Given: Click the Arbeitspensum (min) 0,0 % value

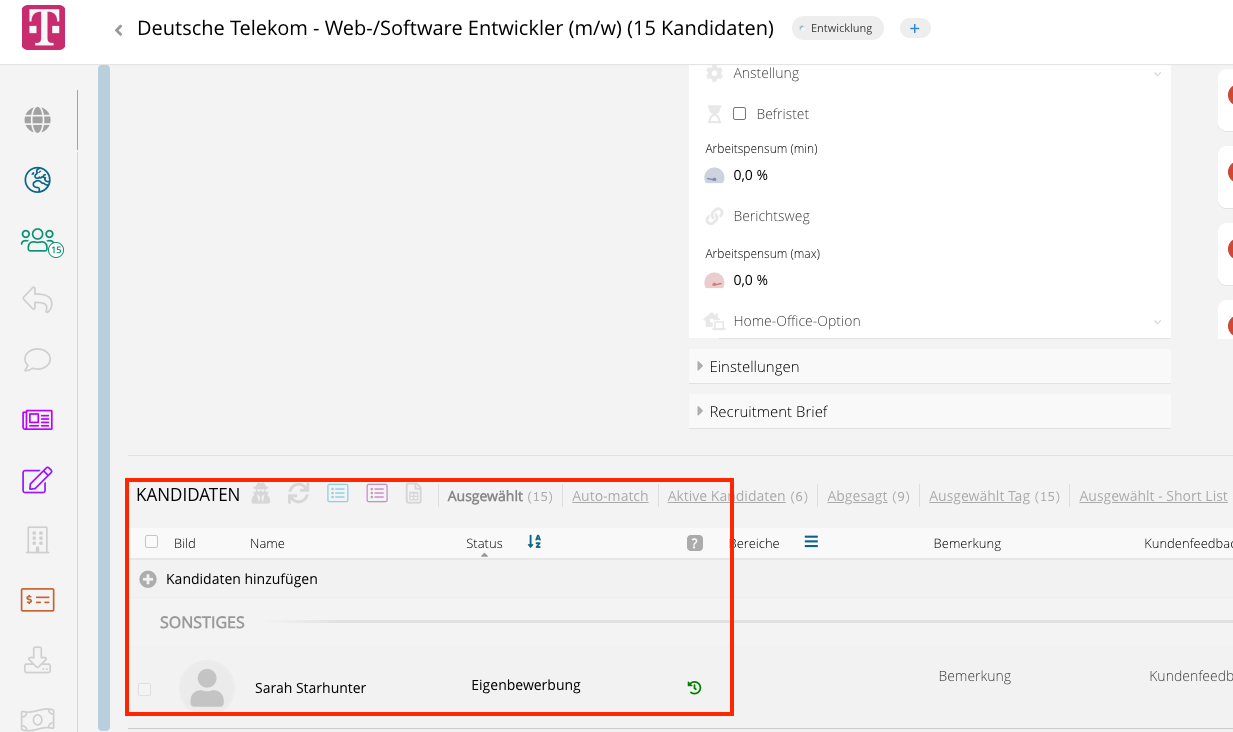Looking at the screenshot, I should [x=750, y=175].
